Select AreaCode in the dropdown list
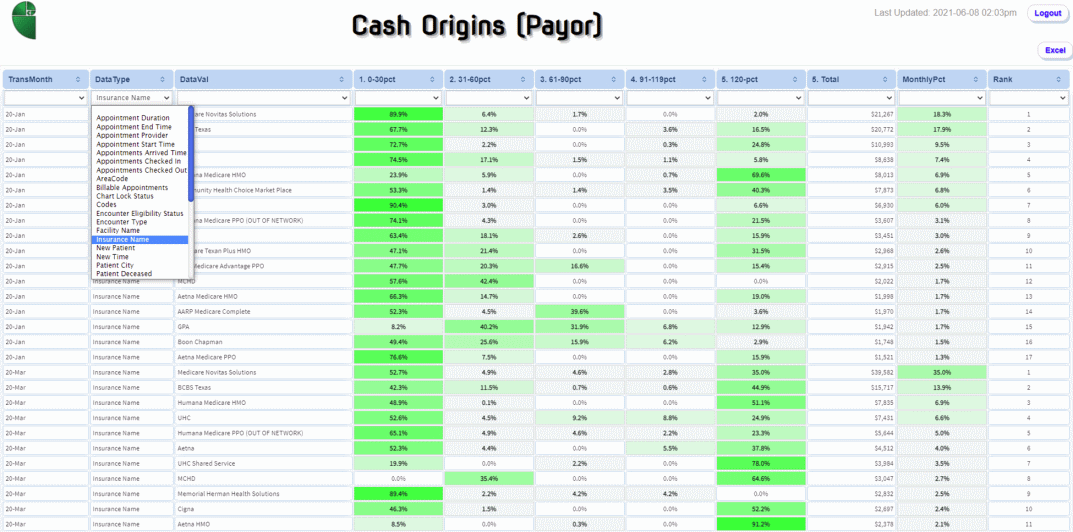1073x532 pixels. (x=140, y=179)
